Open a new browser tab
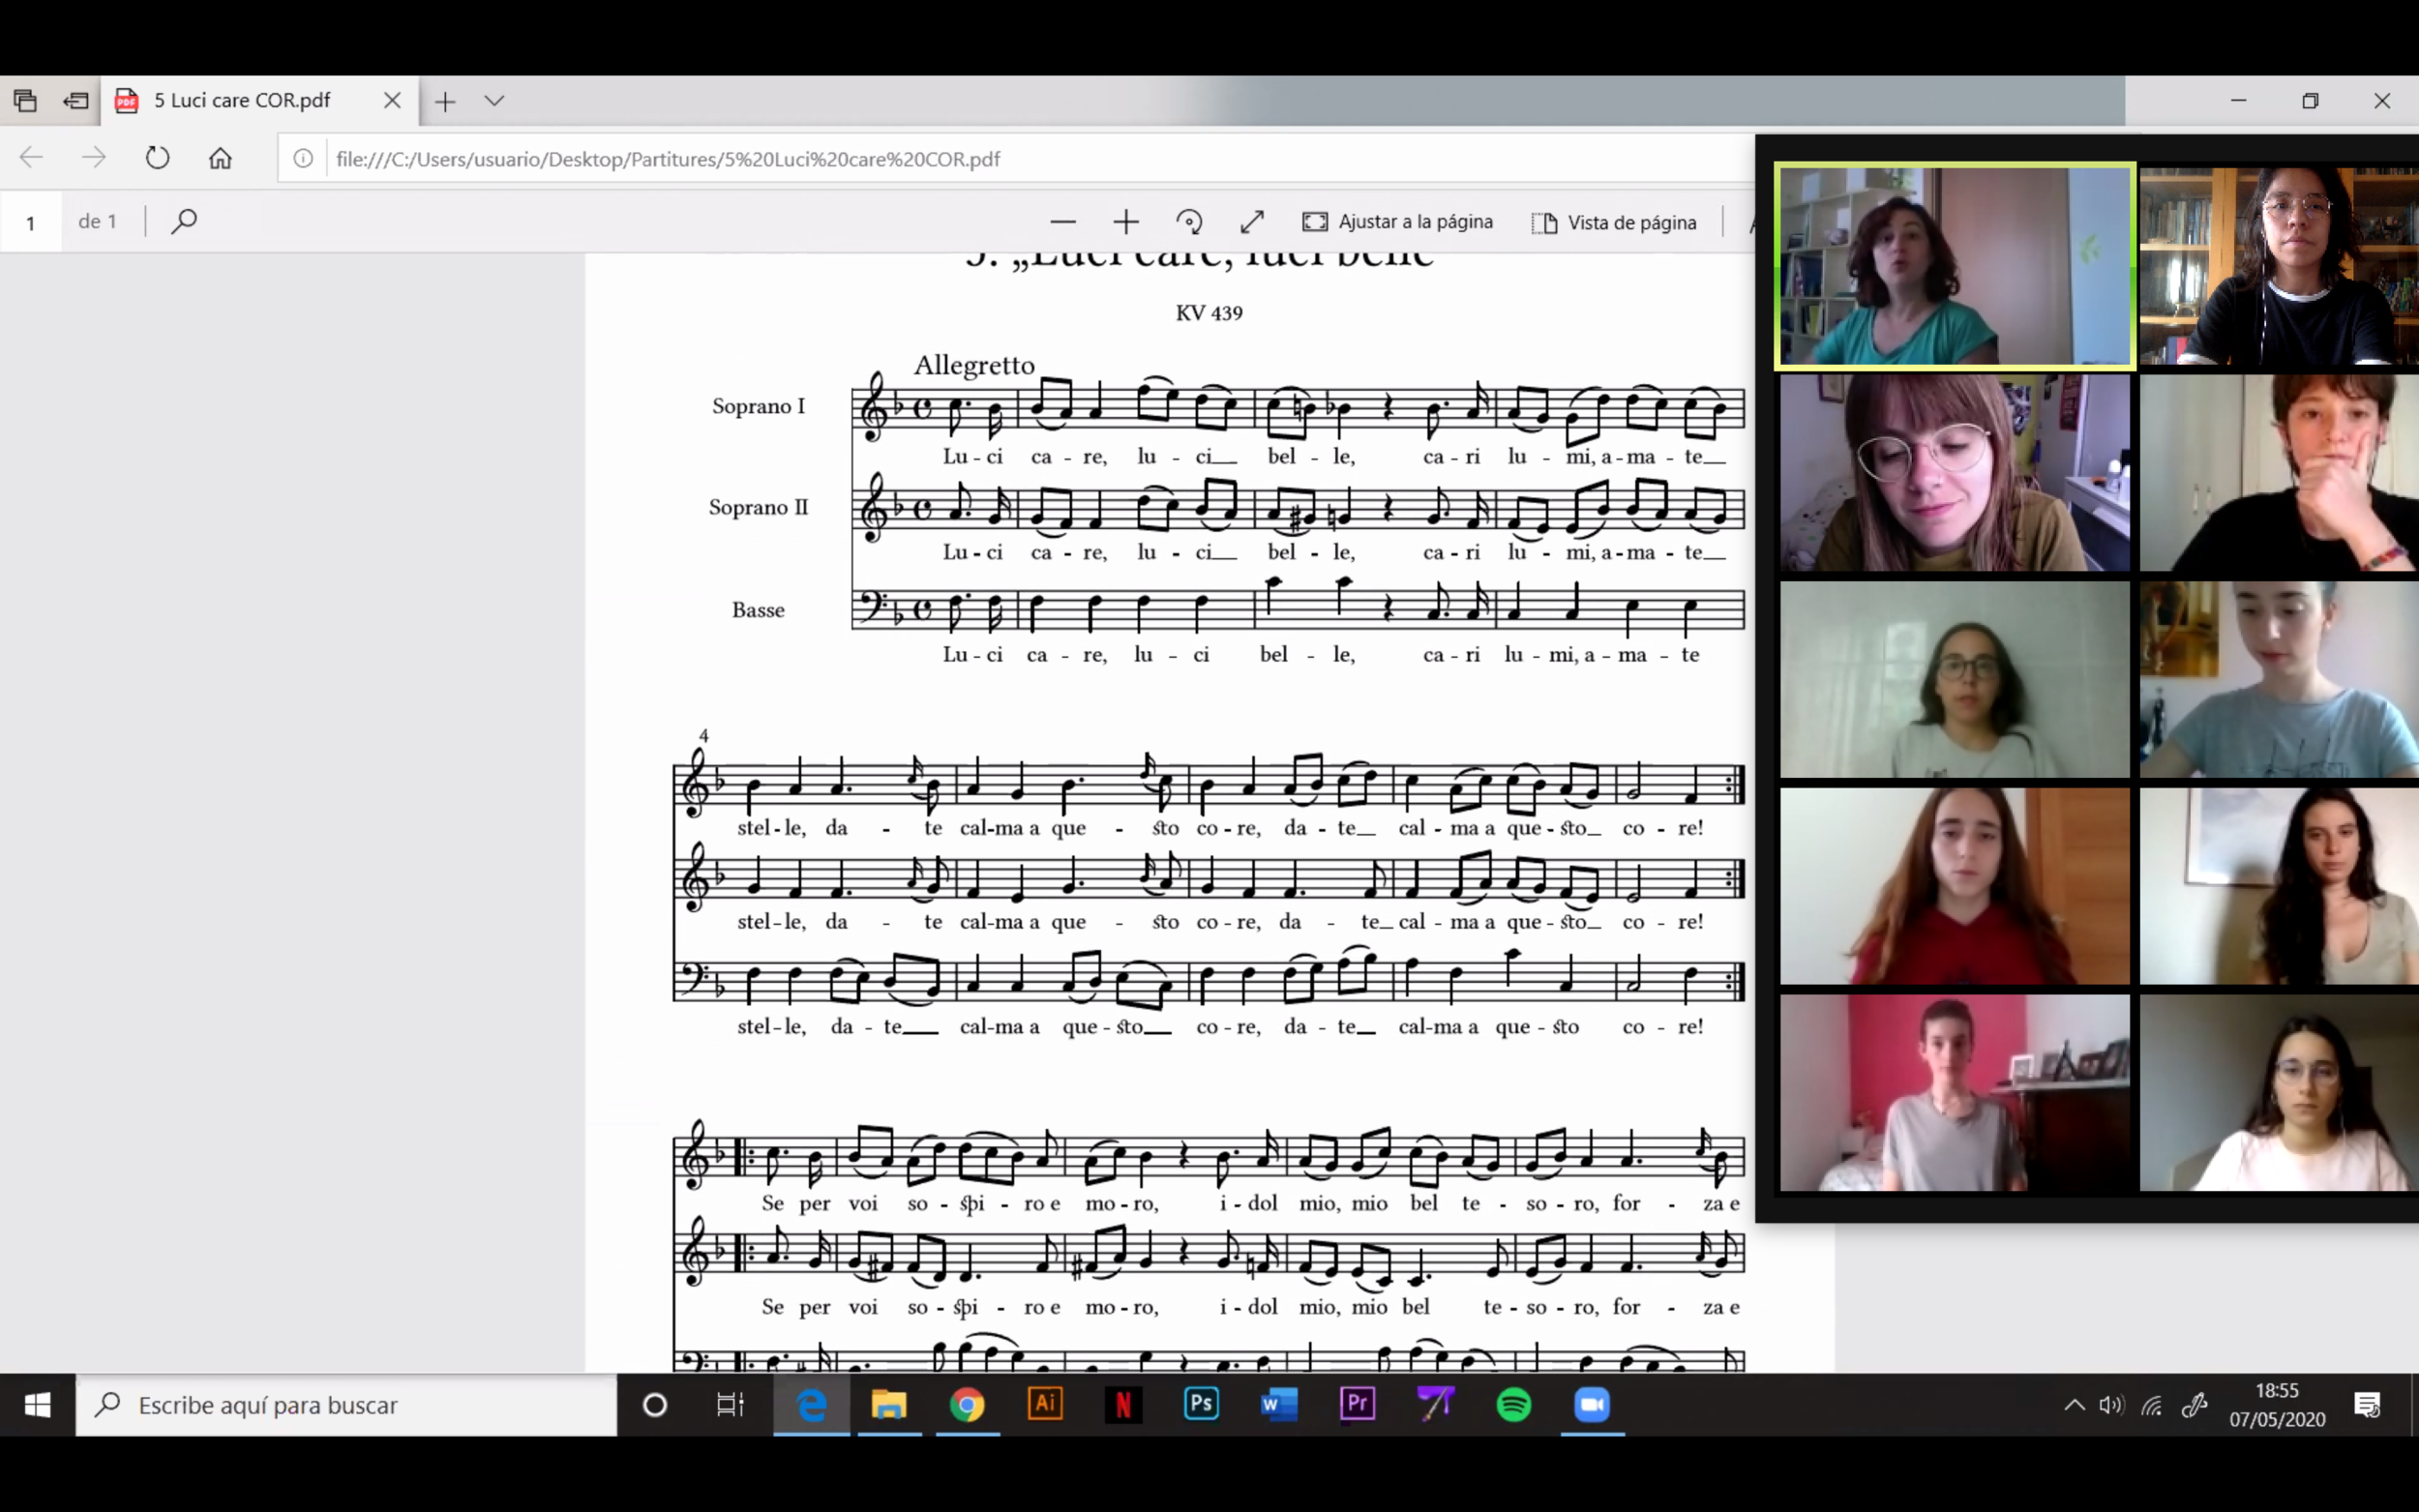This screenshot has height=1512, width=2419. [x=445, y=101]
